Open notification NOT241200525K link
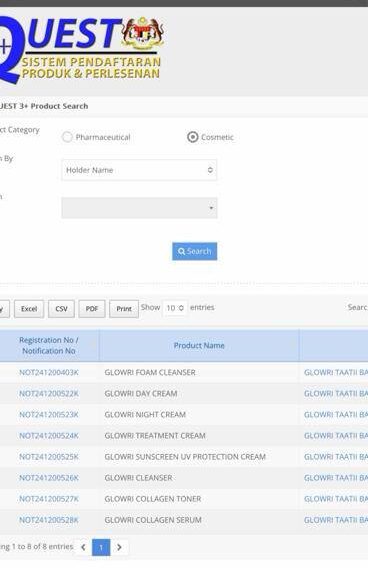 (49, 456)
